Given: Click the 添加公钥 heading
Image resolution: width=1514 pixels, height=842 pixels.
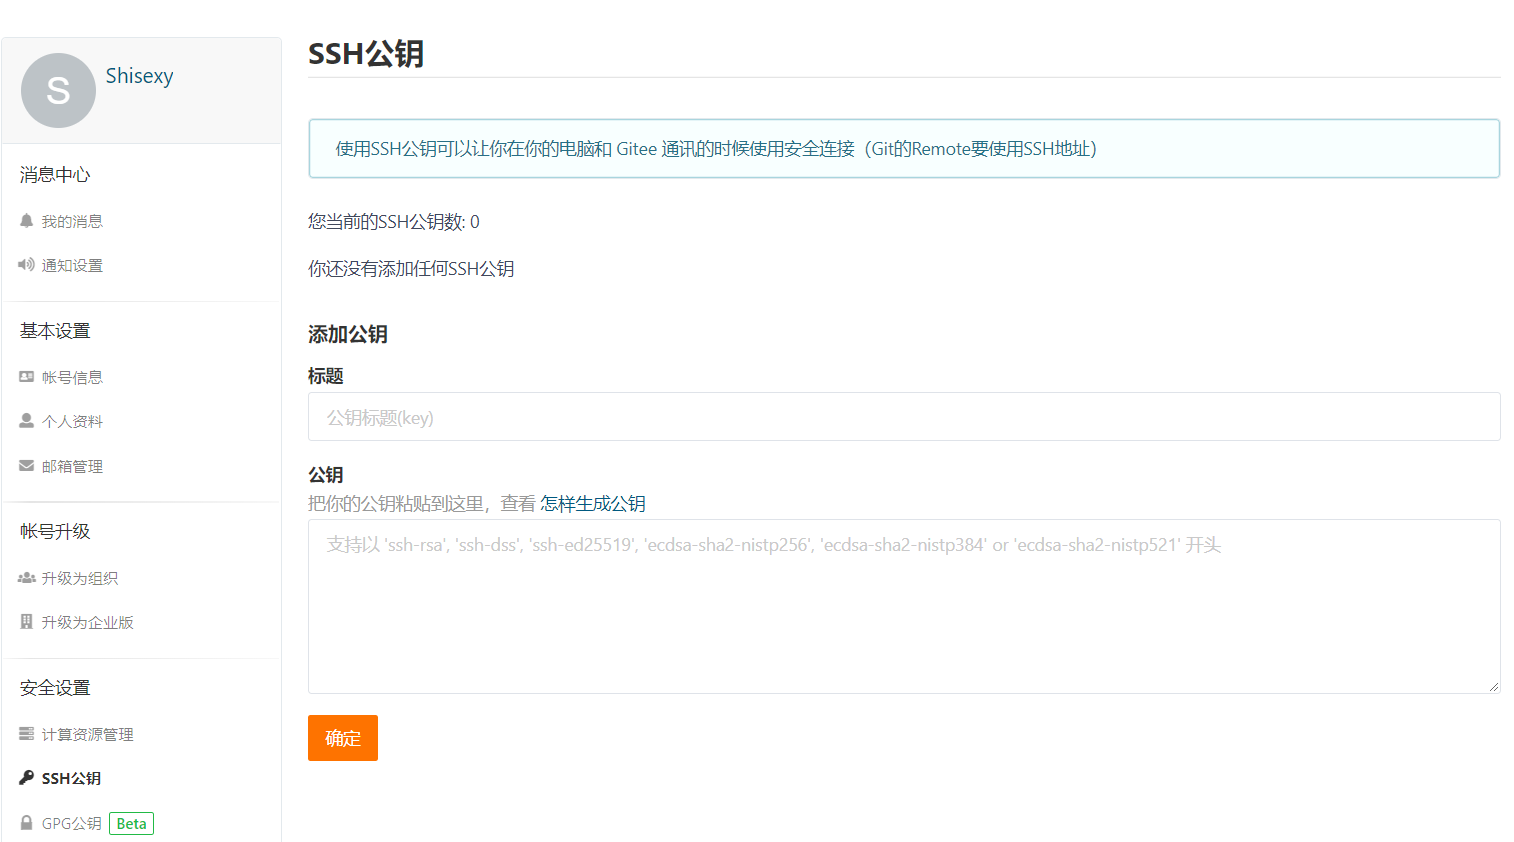Looking at the screenshot, I should click(x=348, y=334).
